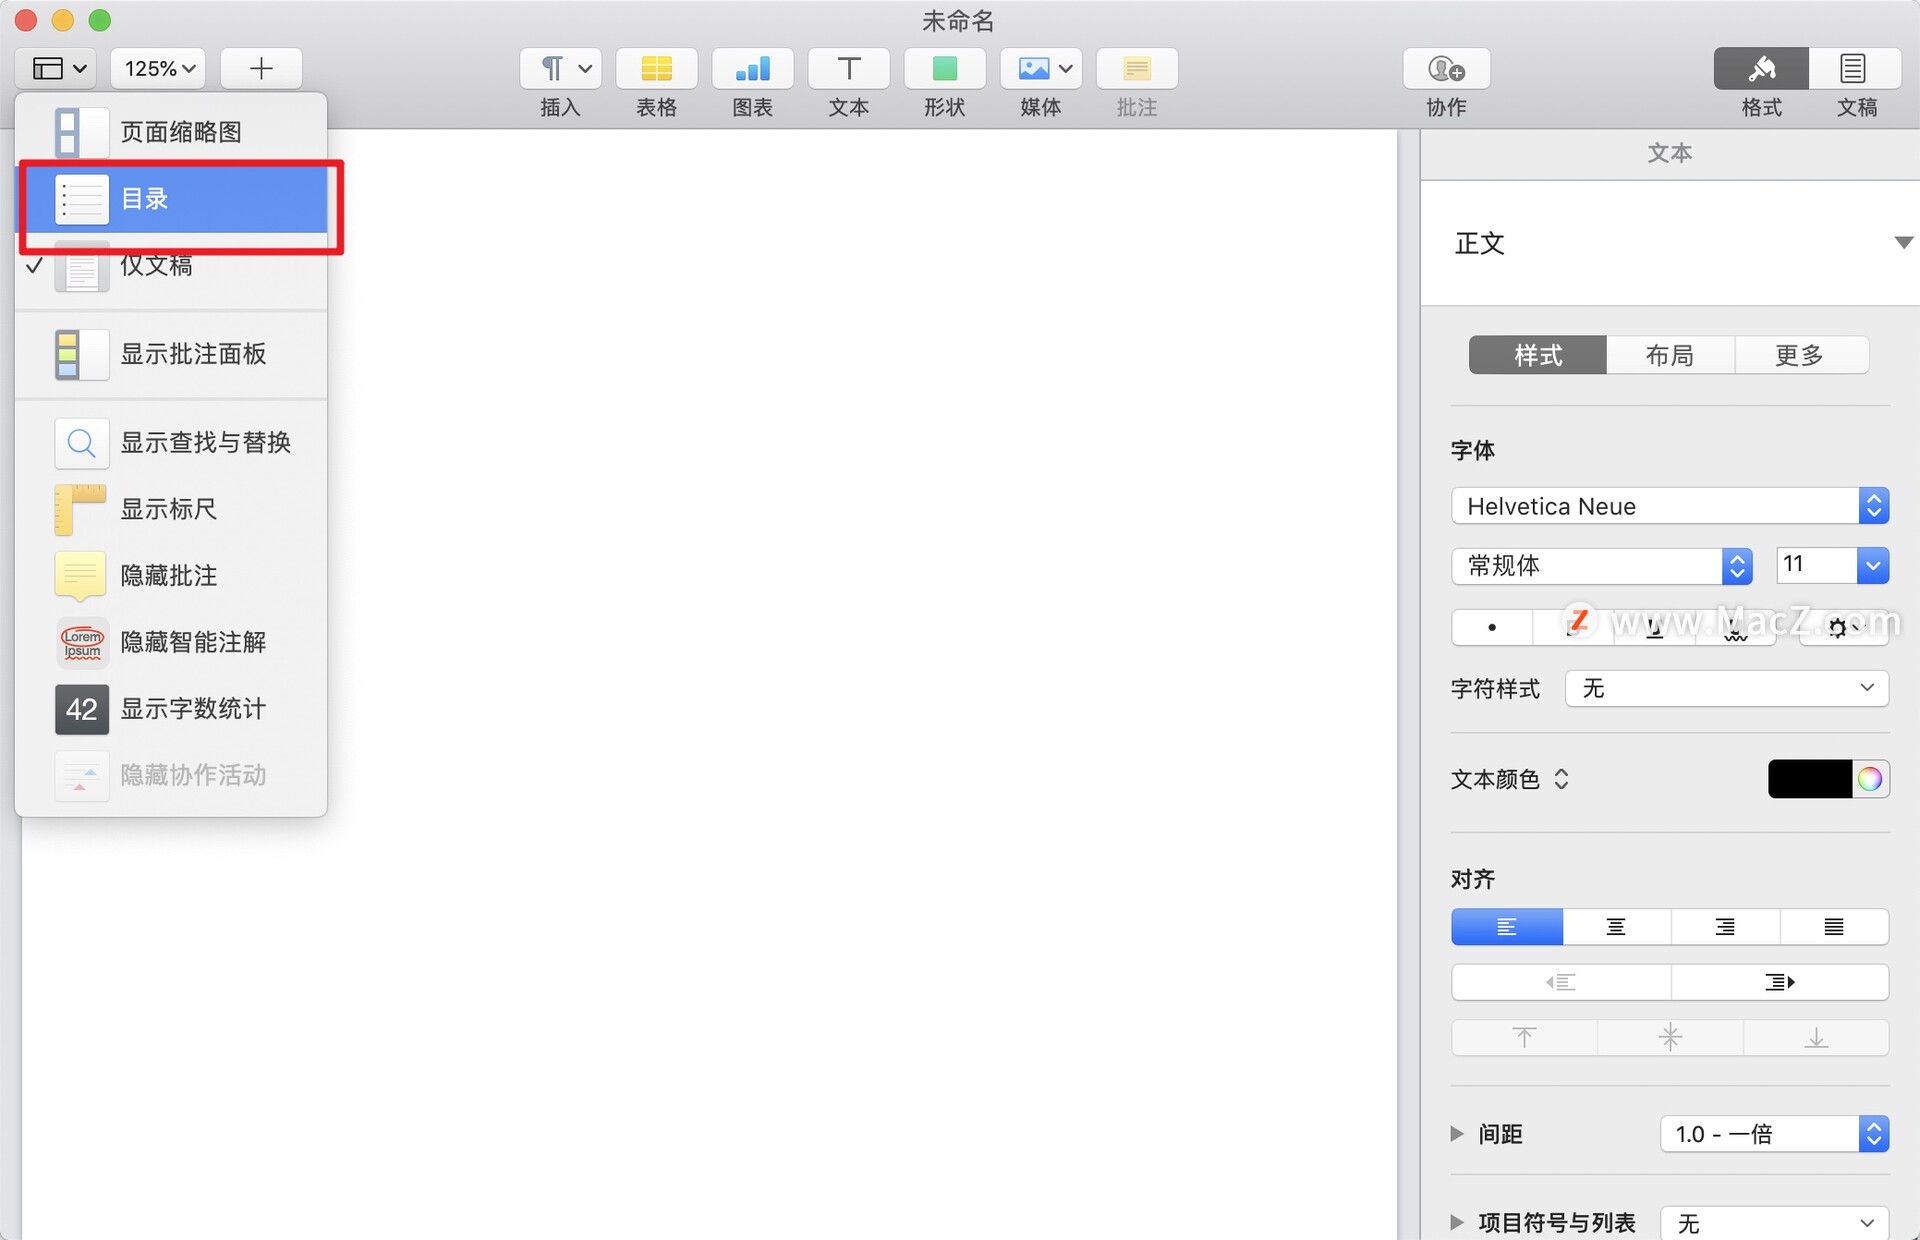The width and height of the screenshot is (1920, 1240).
Task: Click the 显示查找与替换 magnifier icon
Action: pos(81,442)
